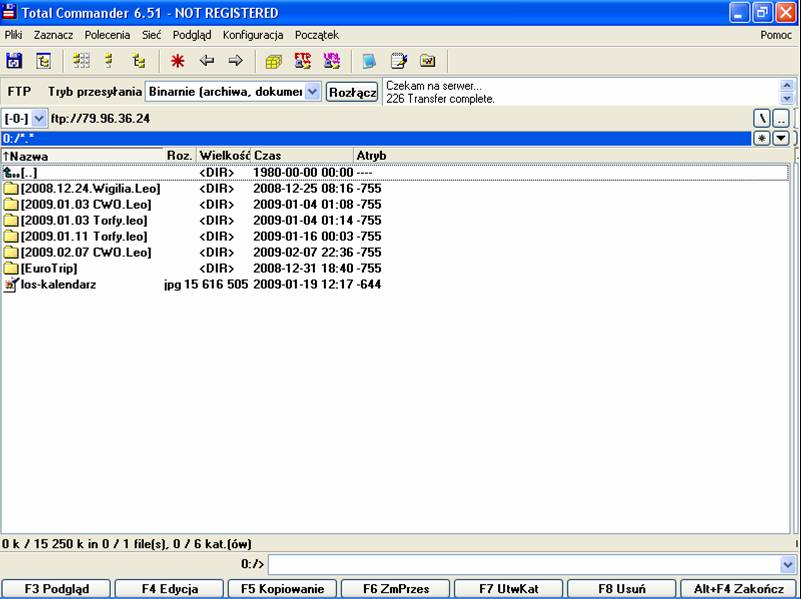This screenshot has height=599, width=801.
Task: Click the notepad with pen toolbar icon
Action: [x=398, y=61]
